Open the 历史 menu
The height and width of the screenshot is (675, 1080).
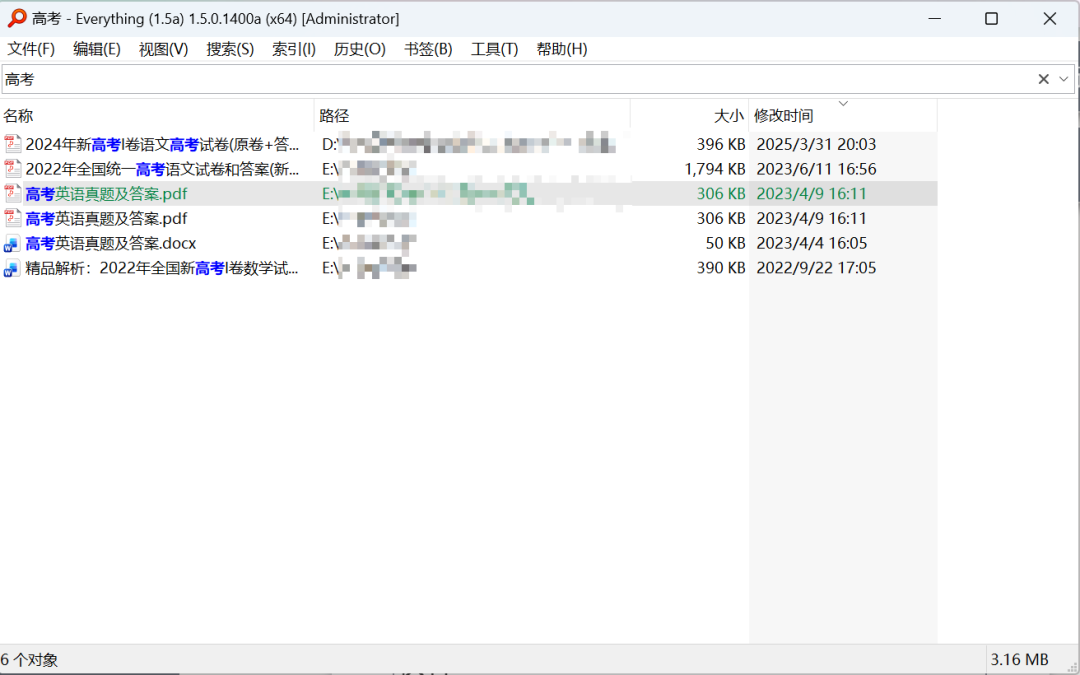pos(360,49)
